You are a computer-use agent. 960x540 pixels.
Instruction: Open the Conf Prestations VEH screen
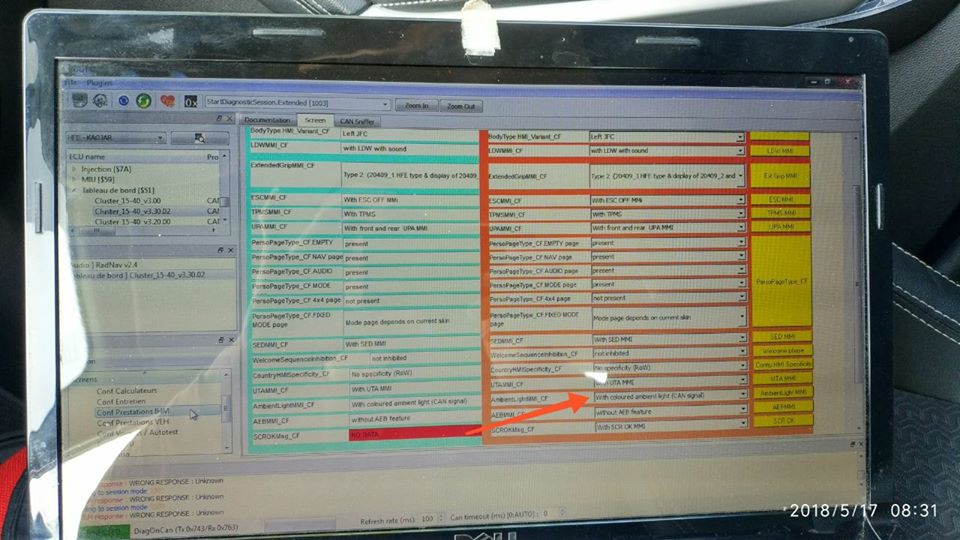[x=133, y=422]
